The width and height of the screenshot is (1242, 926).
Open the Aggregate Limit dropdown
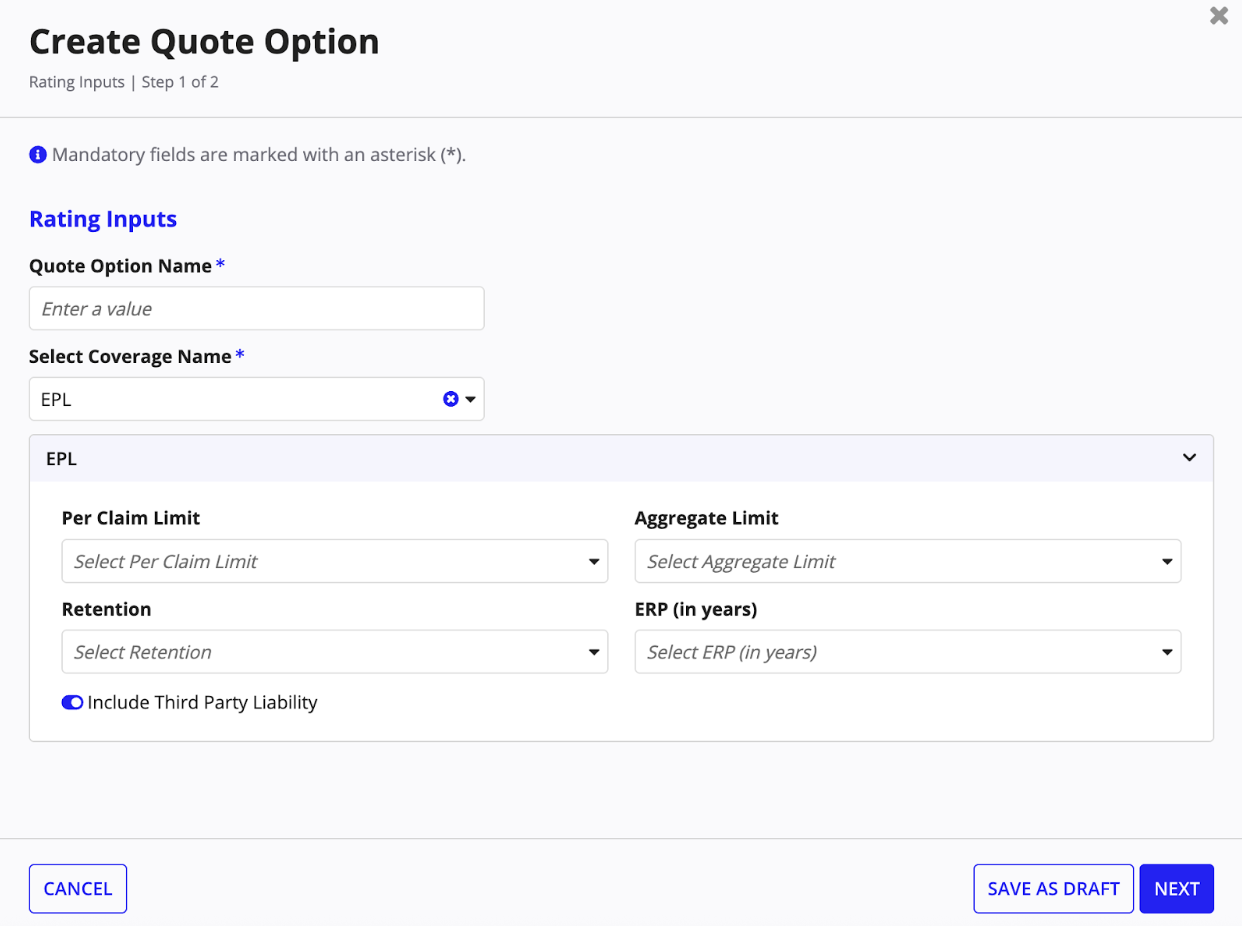coord(908,561)
